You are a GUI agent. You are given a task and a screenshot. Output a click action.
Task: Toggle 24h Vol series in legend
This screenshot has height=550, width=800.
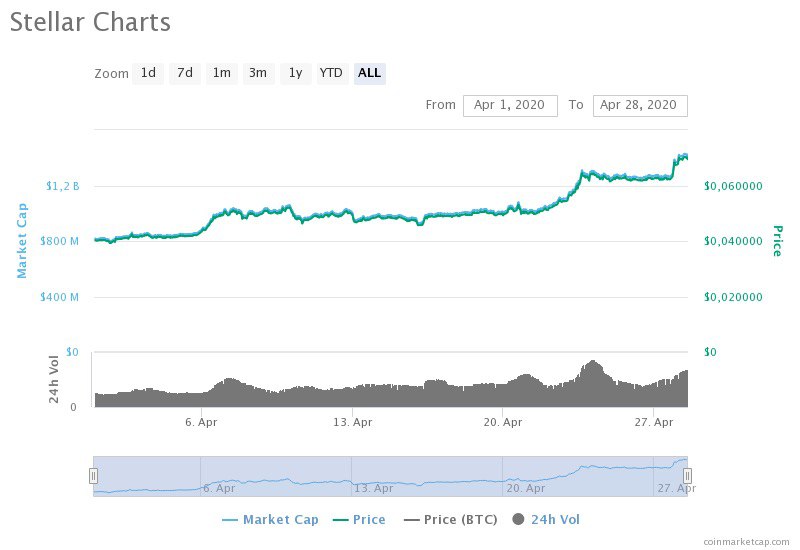546,519
